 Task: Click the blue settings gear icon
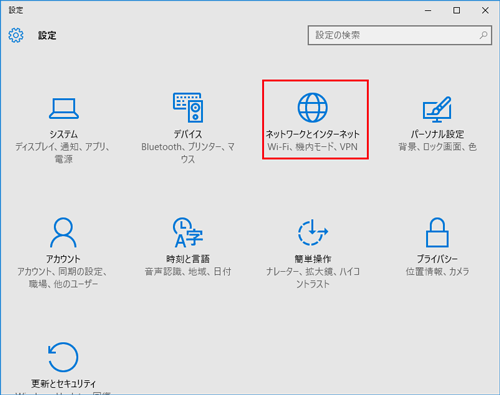point(16,35)
